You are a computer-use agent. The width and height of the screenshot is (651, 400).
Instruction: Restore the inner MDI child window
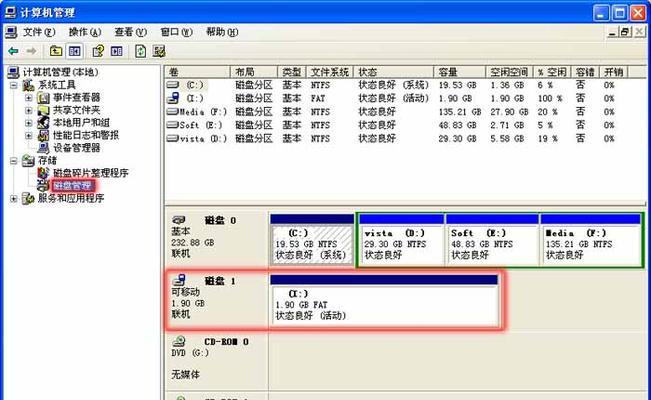(x=626, y=32)
